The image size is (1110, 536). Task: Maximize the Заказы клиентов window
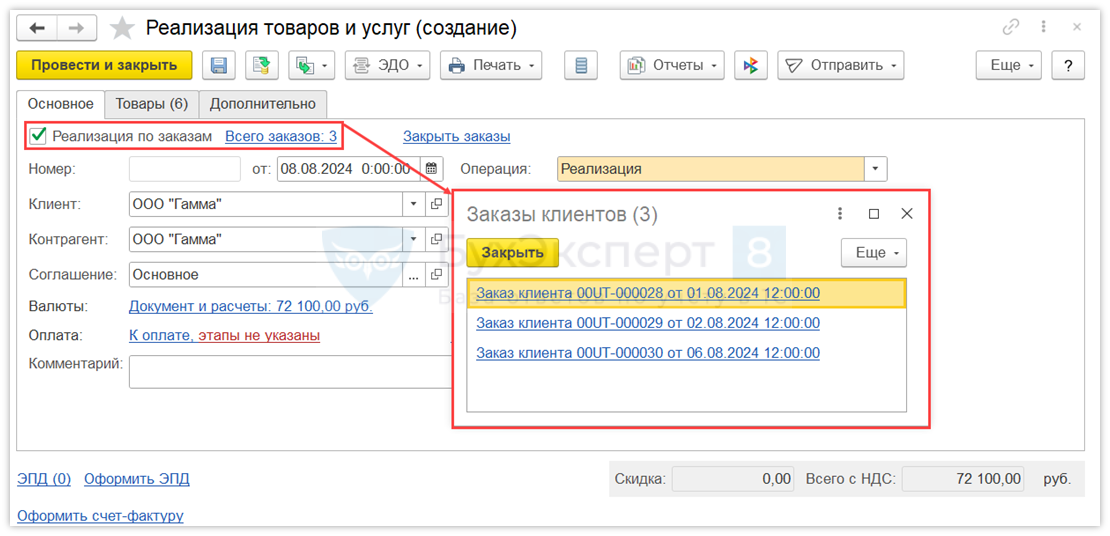click(874, 213)
